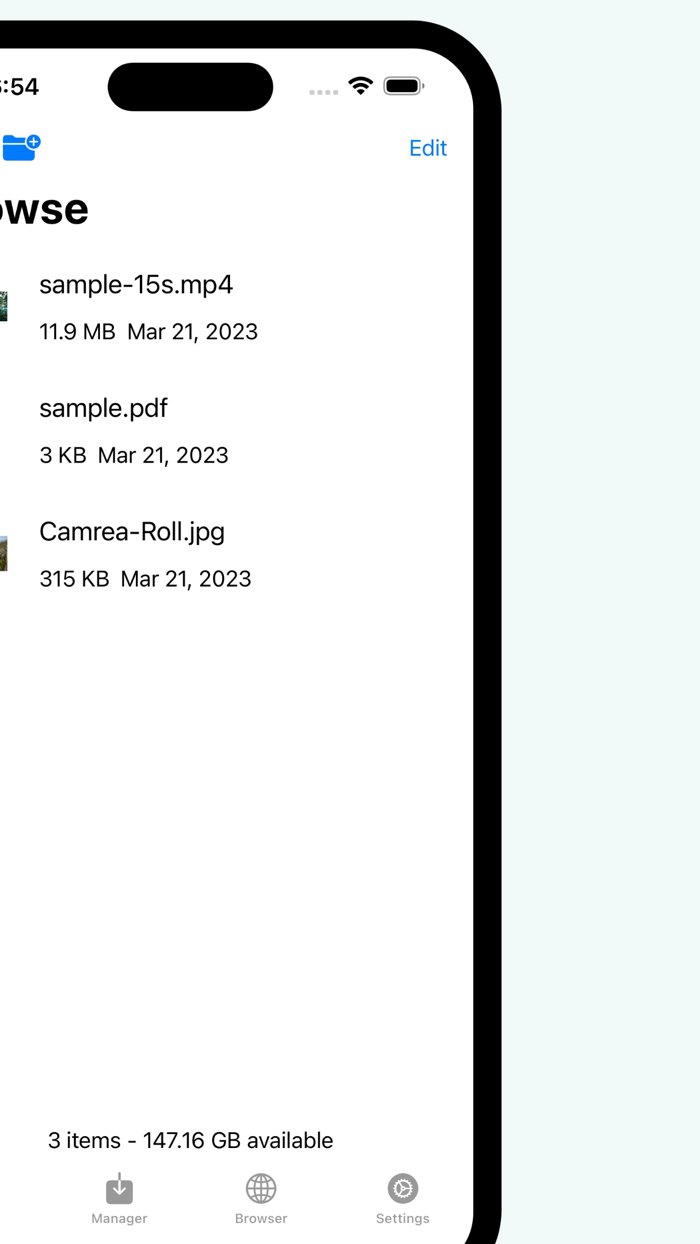Screen dimensions: 700x1244
Task: Tap the Browser globe icon
Action: pyautogui.click(x=261, y=1188)
